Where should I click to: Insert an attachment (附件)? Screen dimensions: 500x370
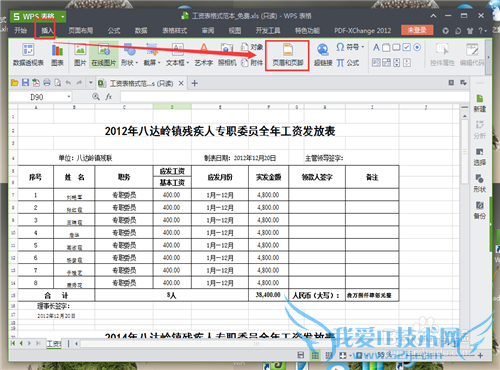click(252, 62)
